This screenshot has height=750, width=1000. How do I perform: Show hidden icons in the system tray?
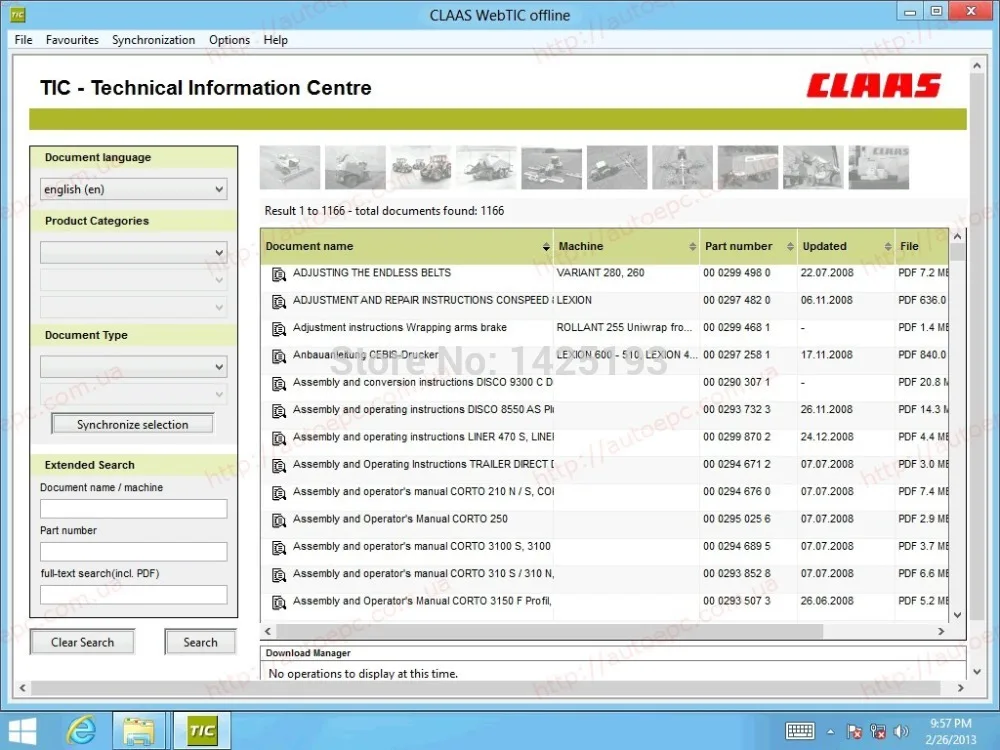tap(831, 733)
